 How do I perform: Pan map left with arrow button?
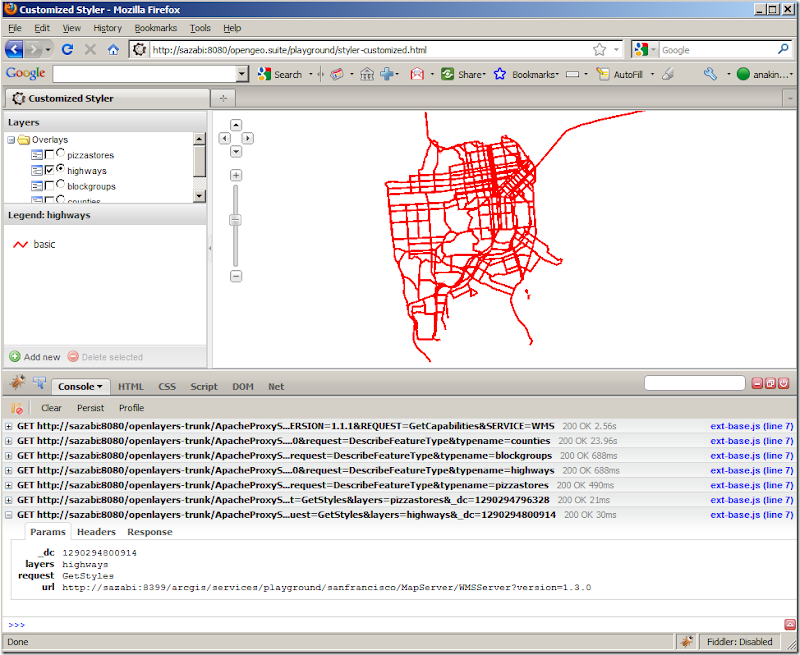click(224, 138)
